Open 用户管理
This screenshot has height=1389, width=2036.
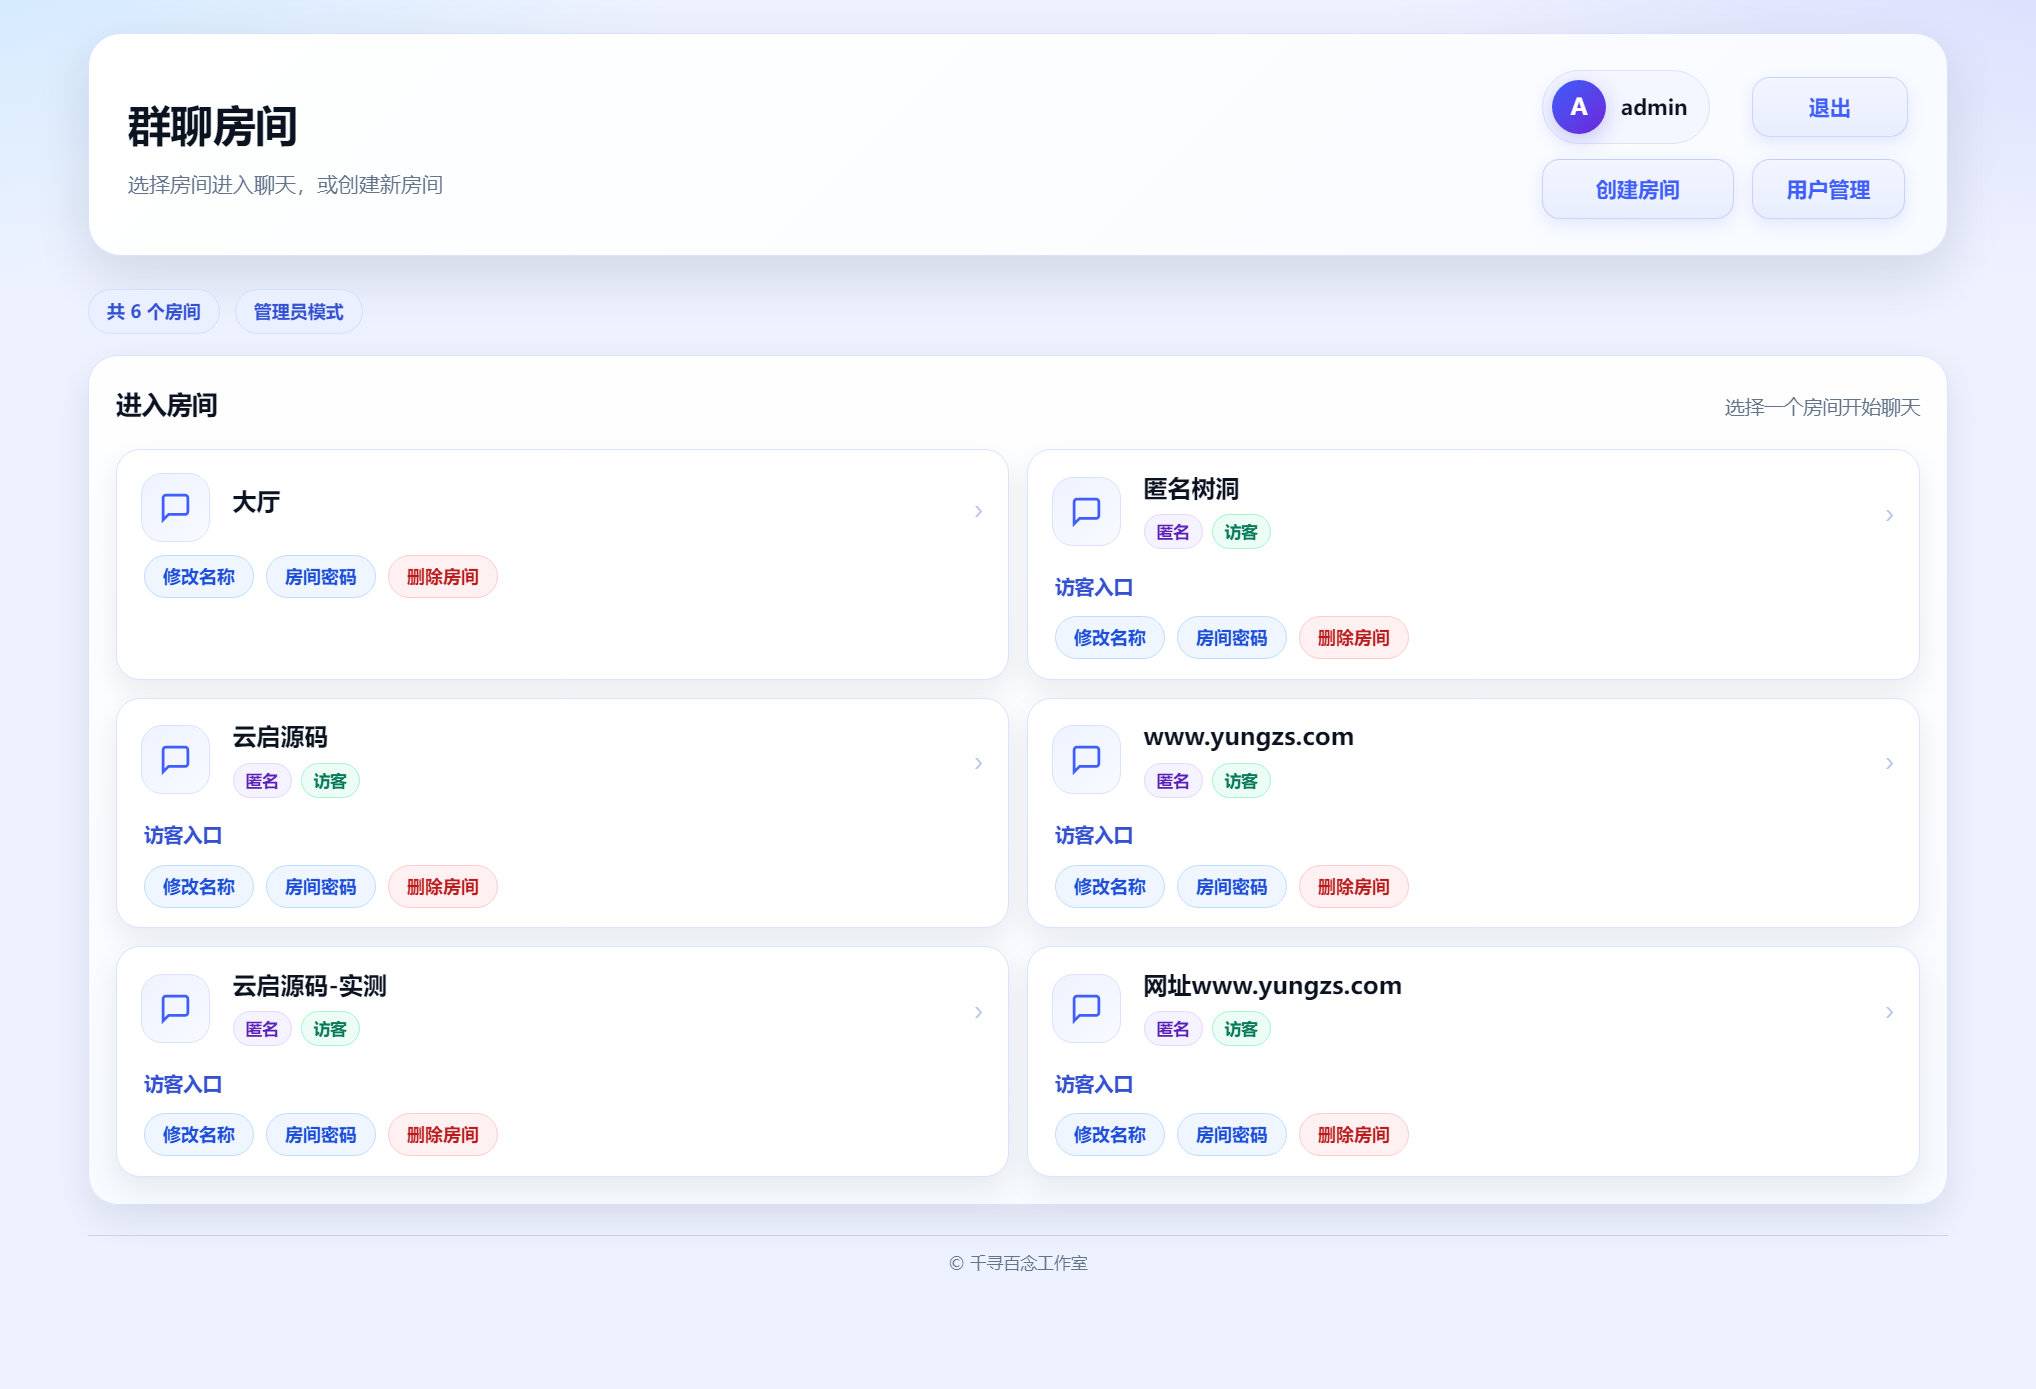pyautogui.click(x=1828, y=189)
